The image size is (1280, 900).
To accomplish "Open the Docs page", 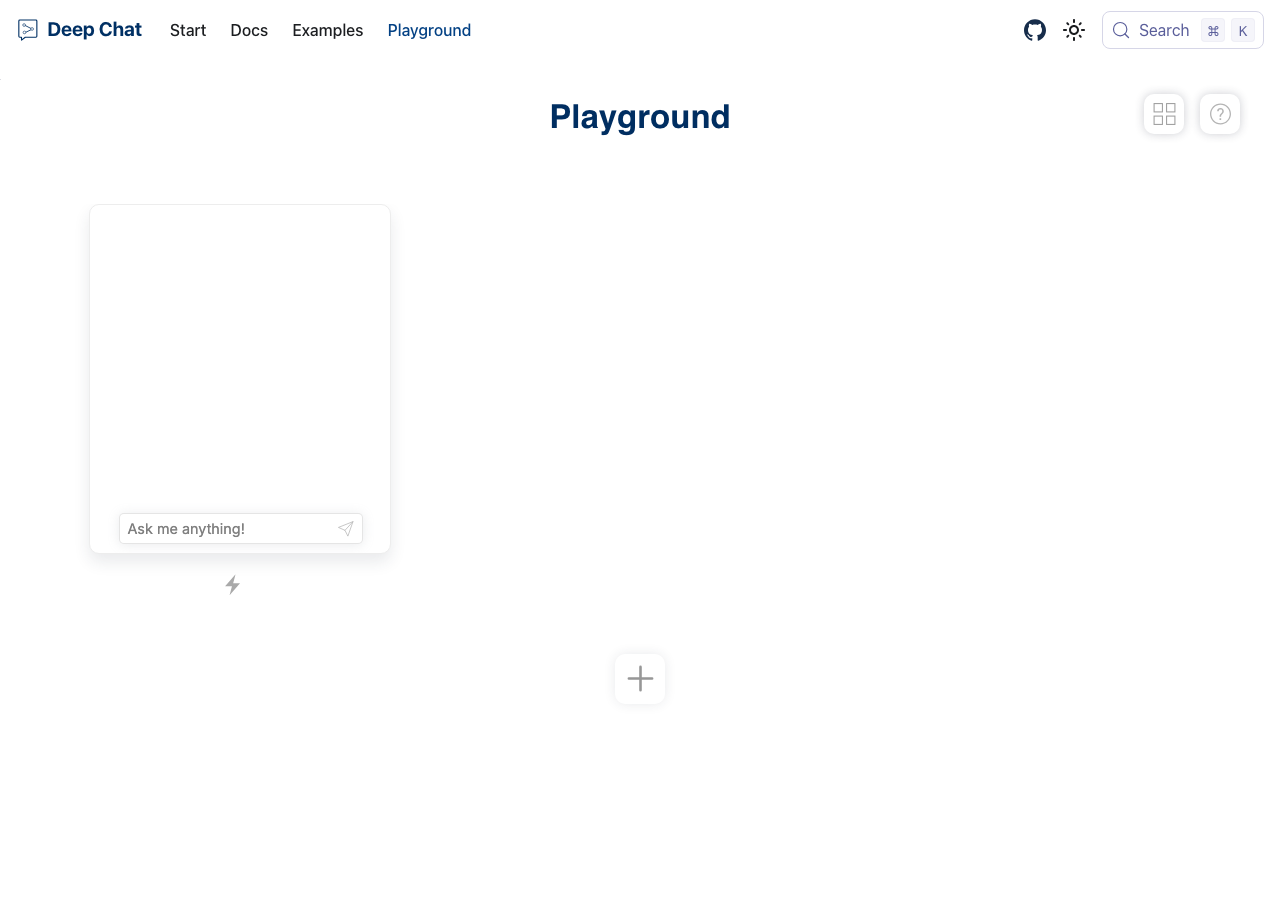I will point(249,30).
